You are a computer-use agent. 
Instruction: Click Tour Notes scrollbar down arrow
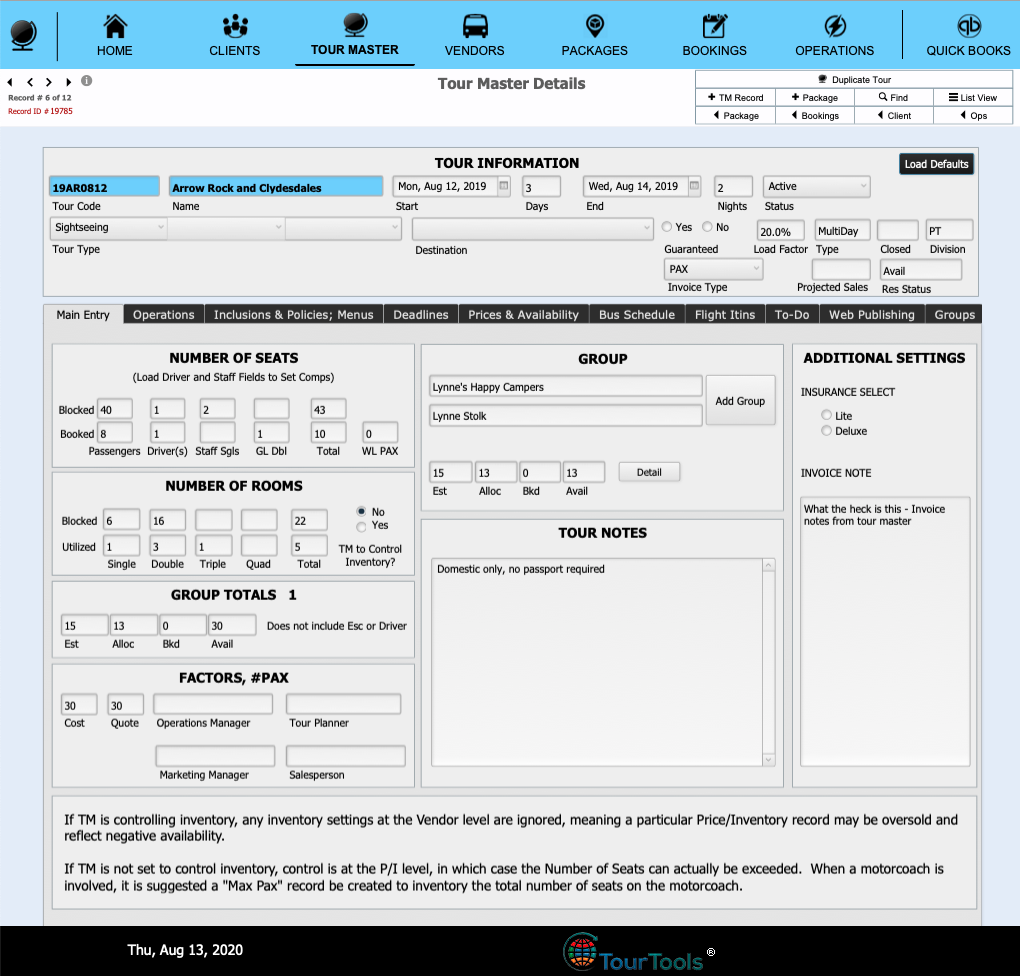[768, 759]
